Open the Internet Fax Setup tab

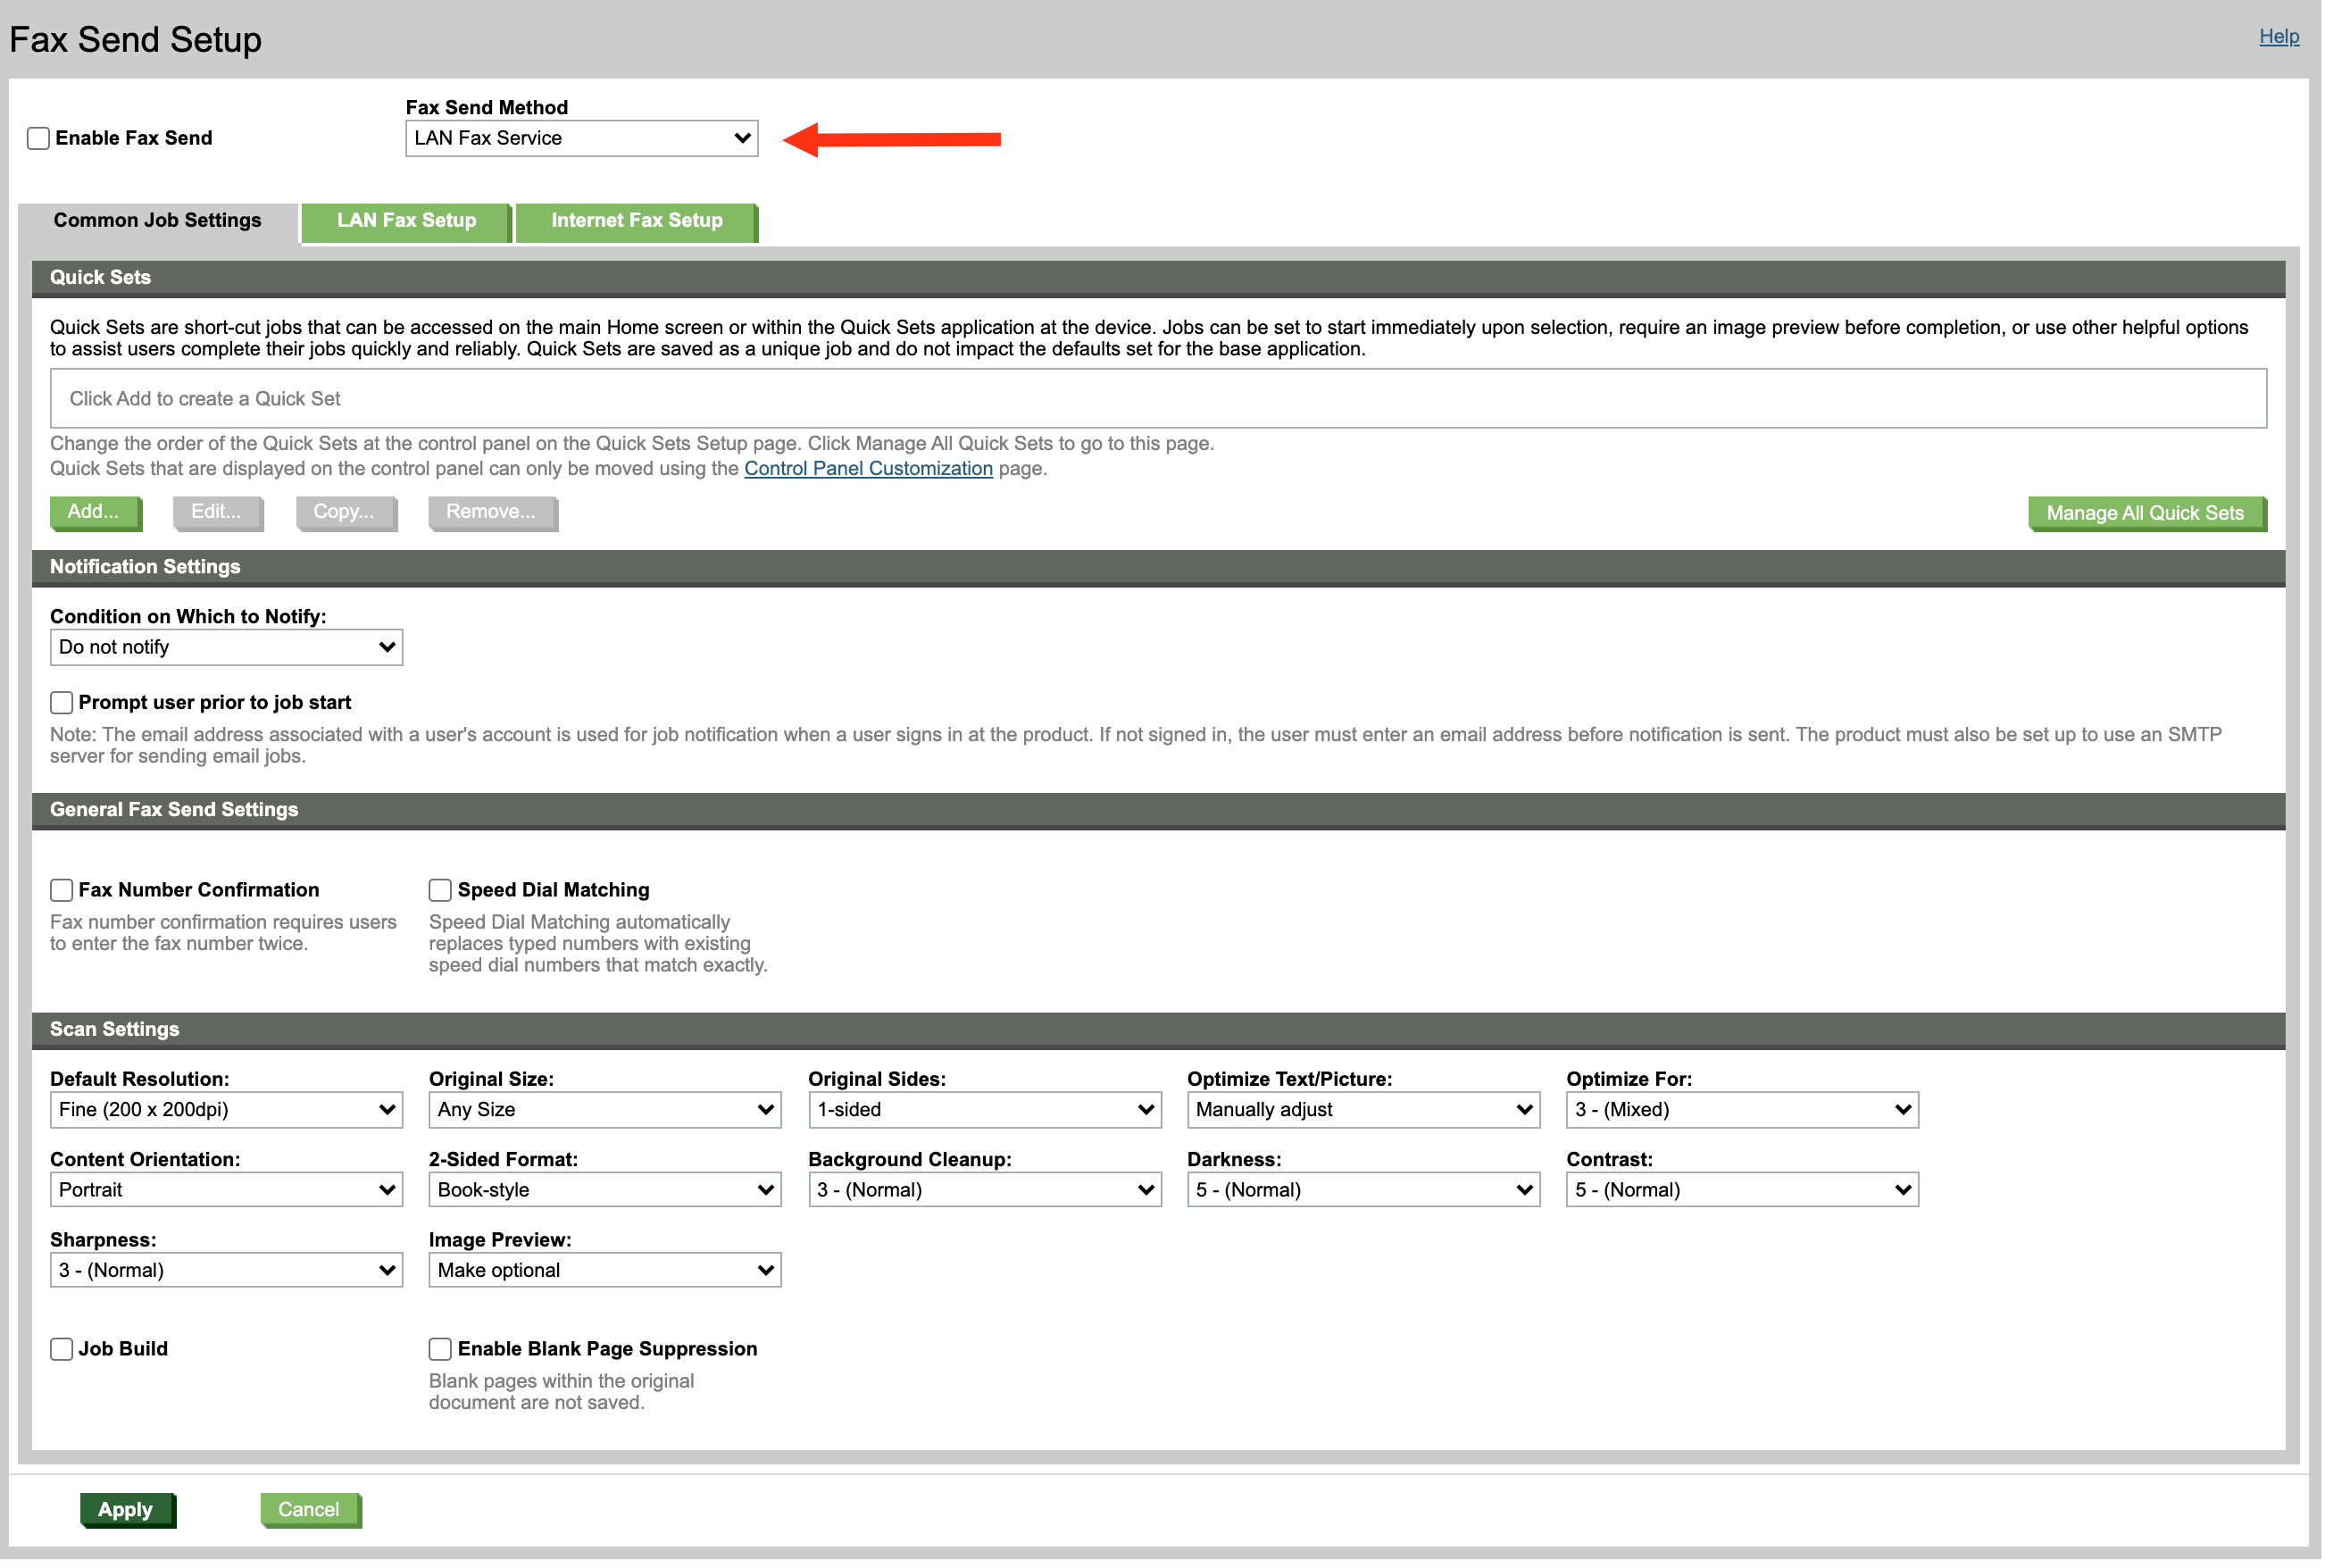[636, 220]
